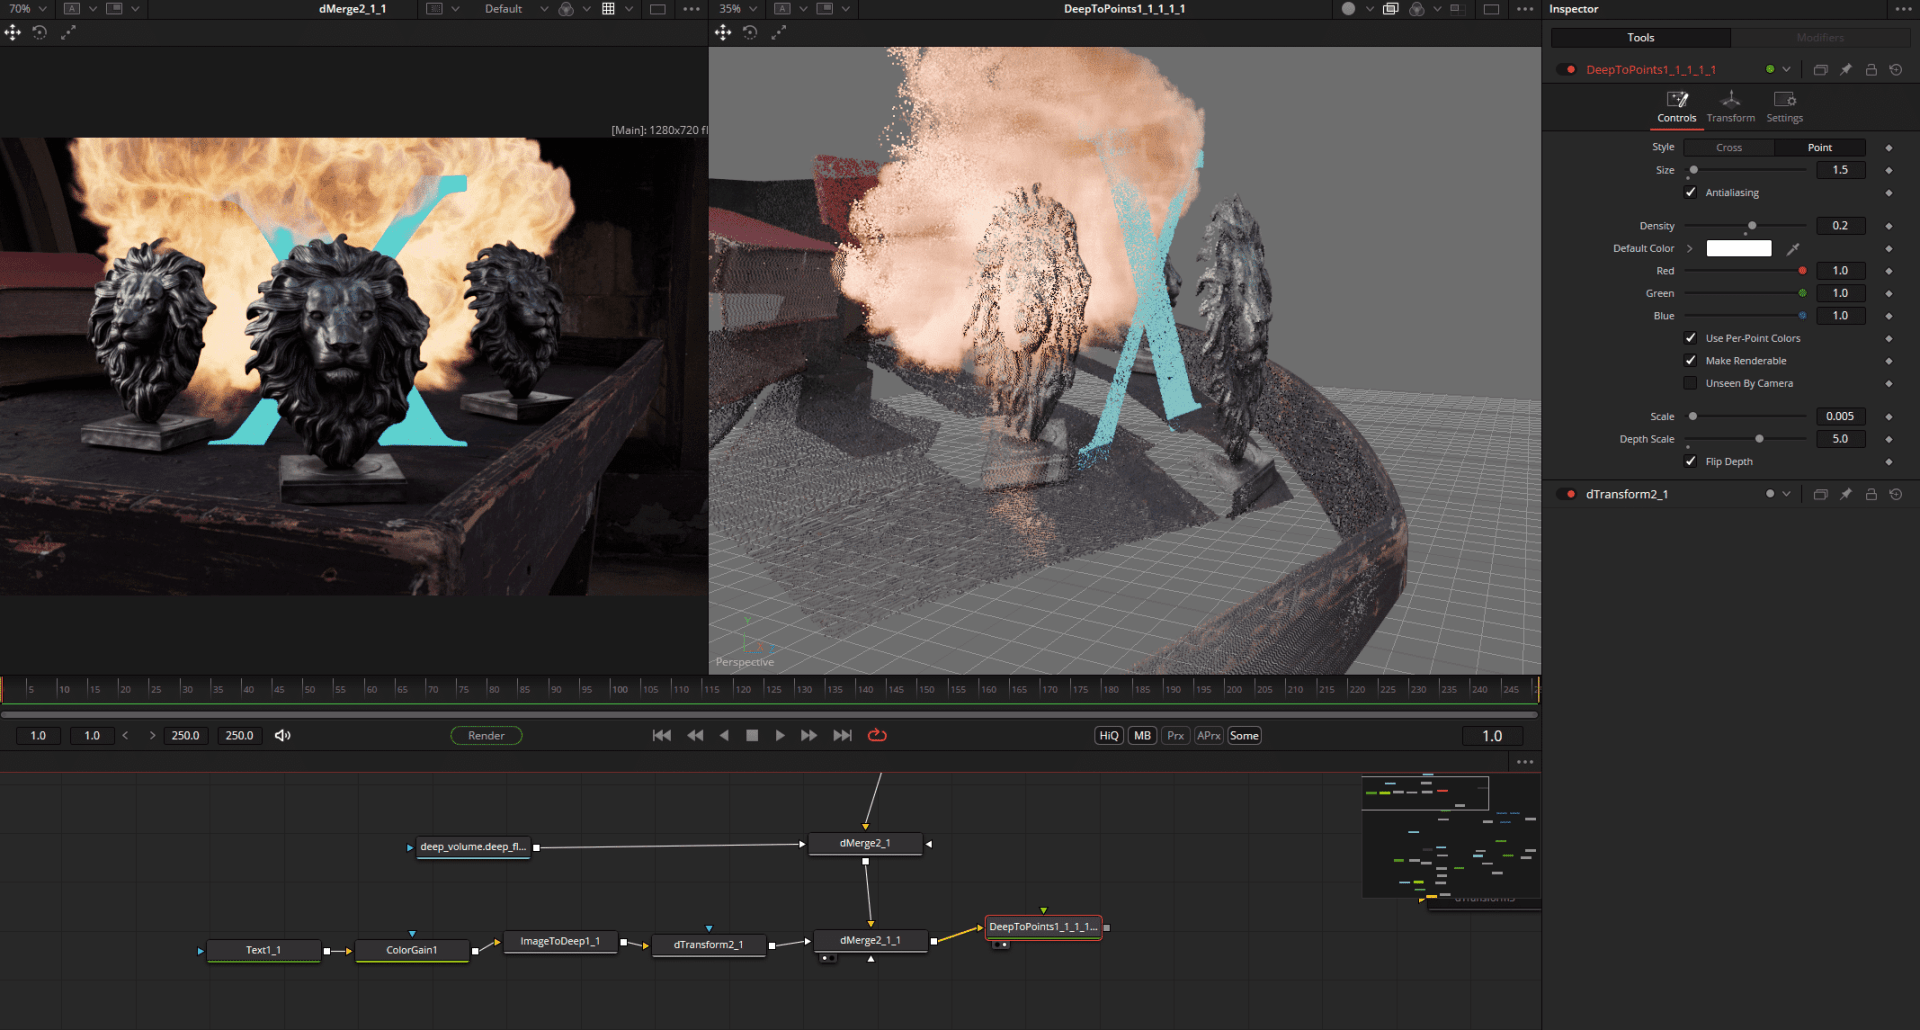The width and height of the screenshot is (1920, 1030).
Task: Switch to the Transform tab in Inspector
Action: pyautogui.click(x=1730, y=107)
